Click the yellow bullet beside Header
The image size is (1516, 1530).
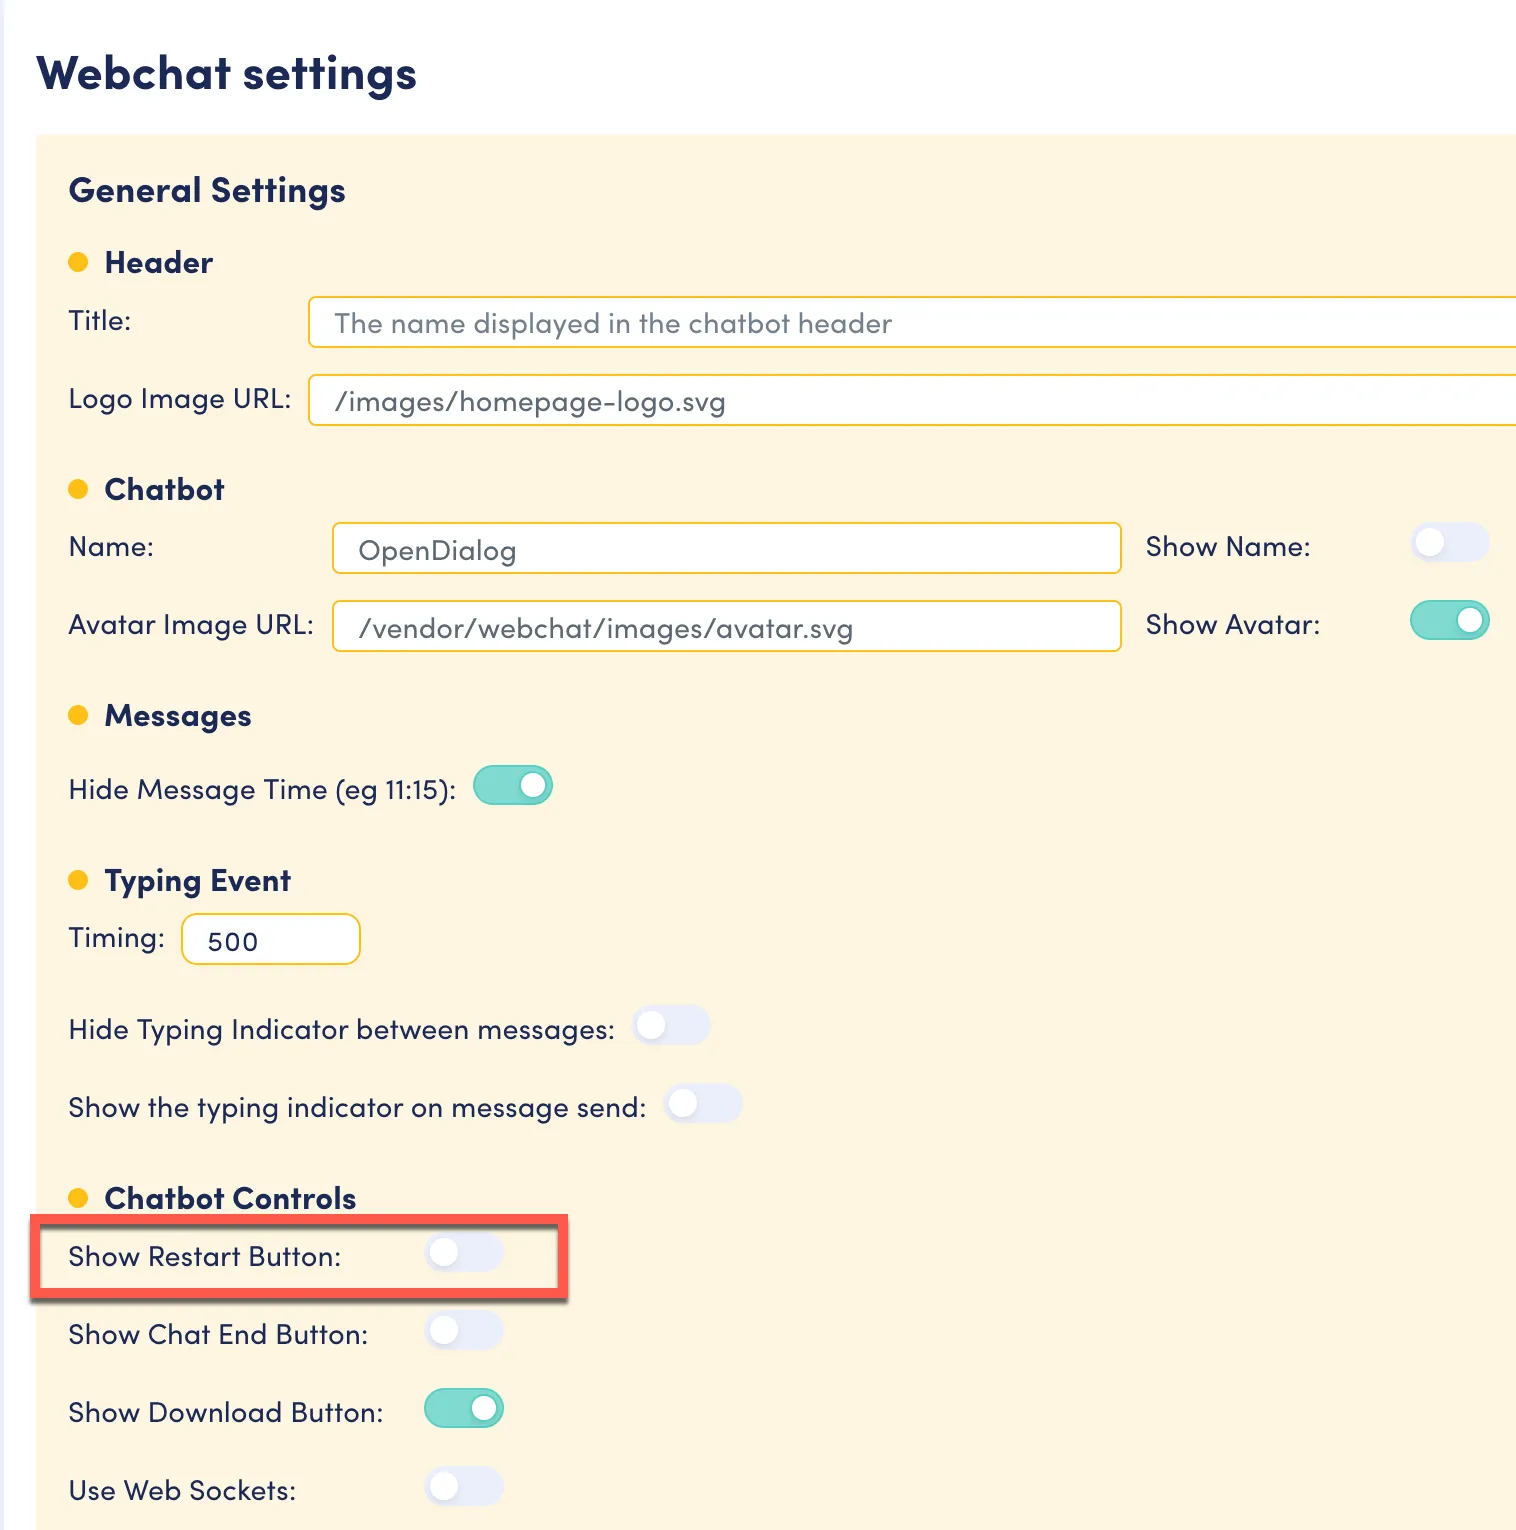coord(78,262)
